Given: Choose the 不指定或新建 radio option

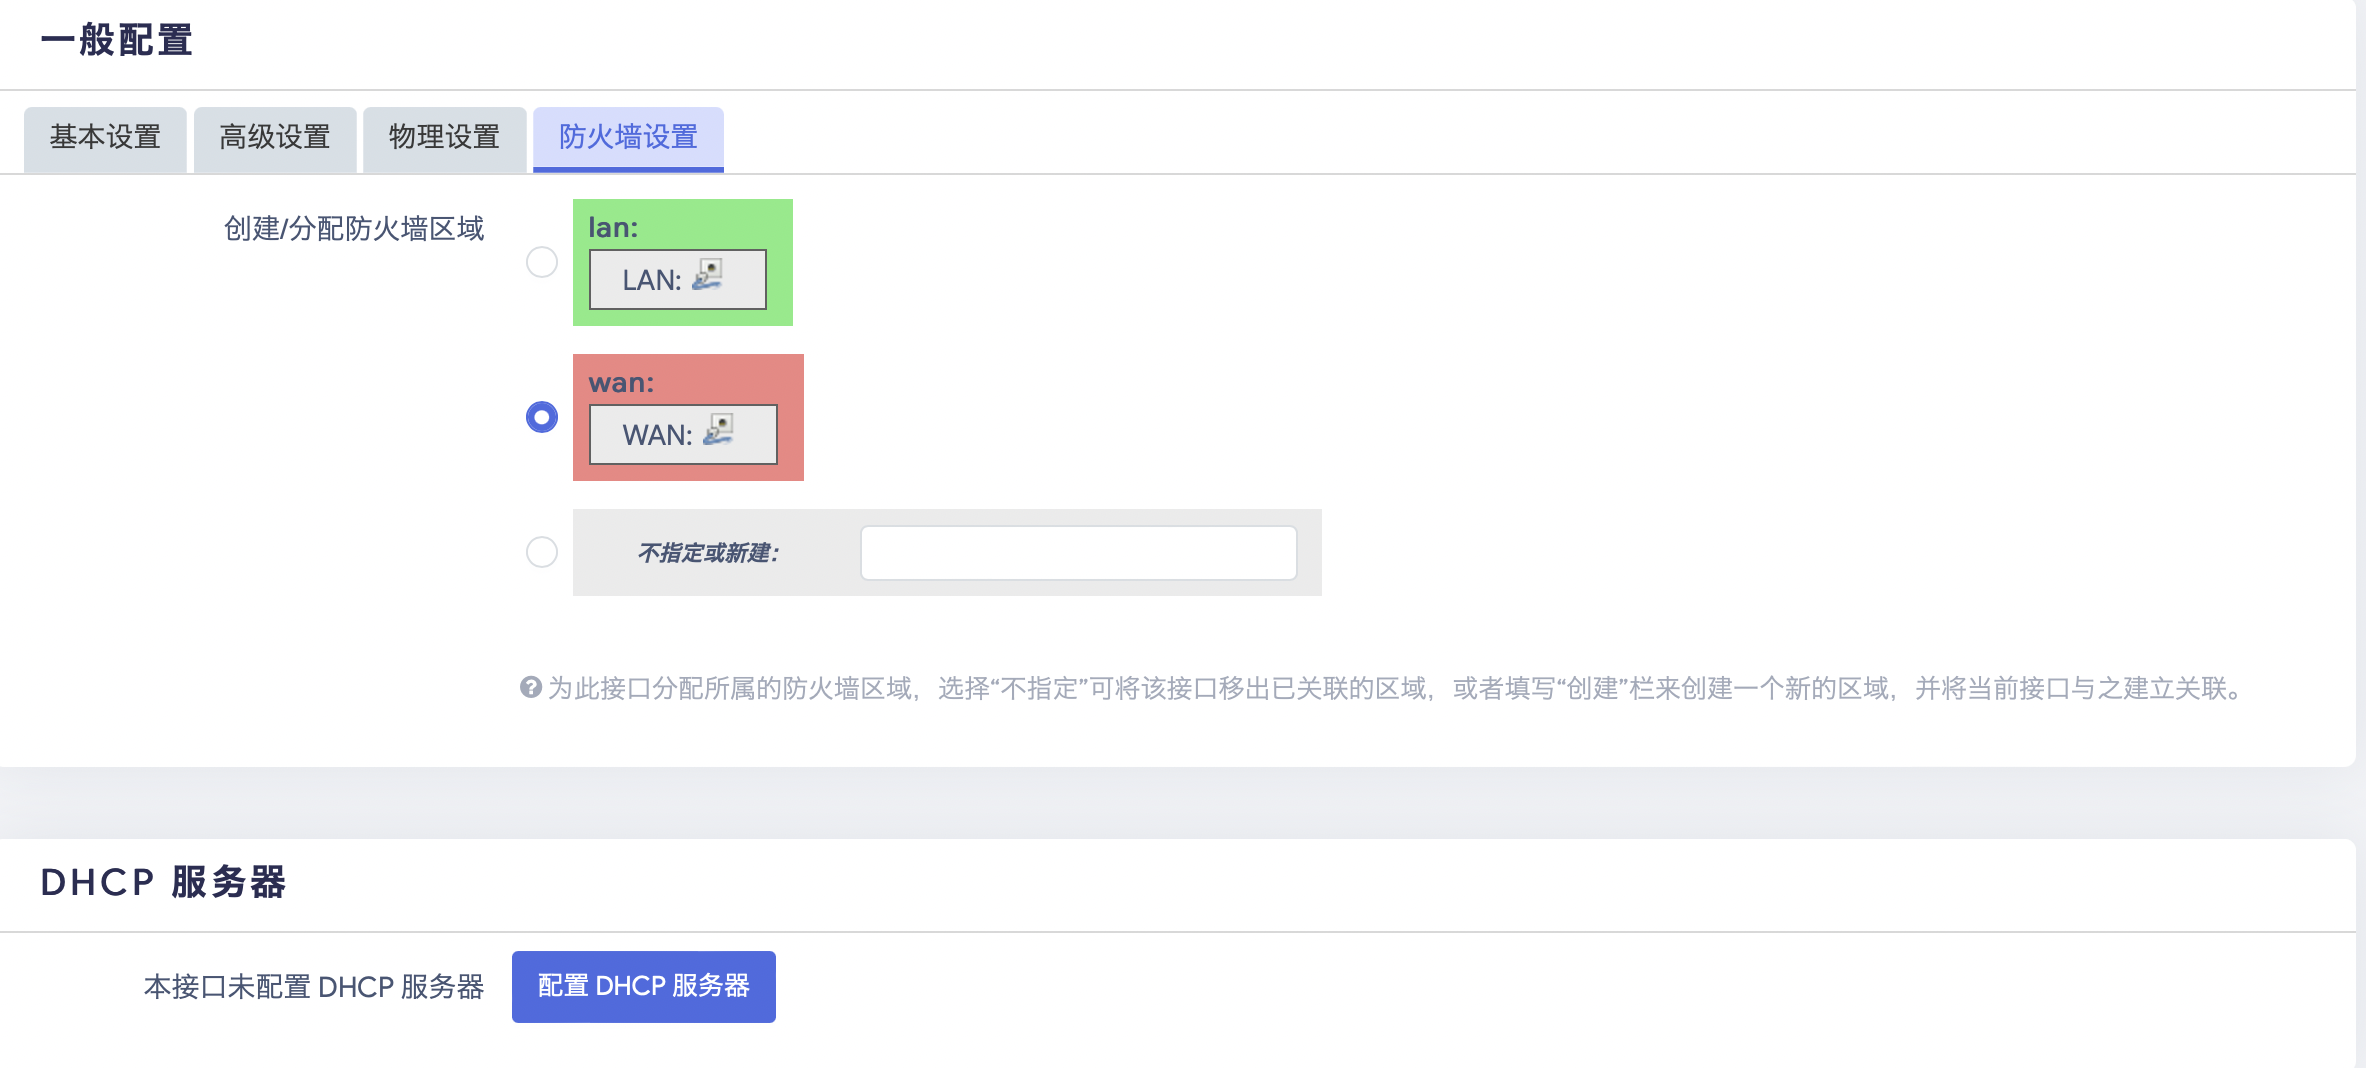Looking at the screenshot, I should [542, 552].
